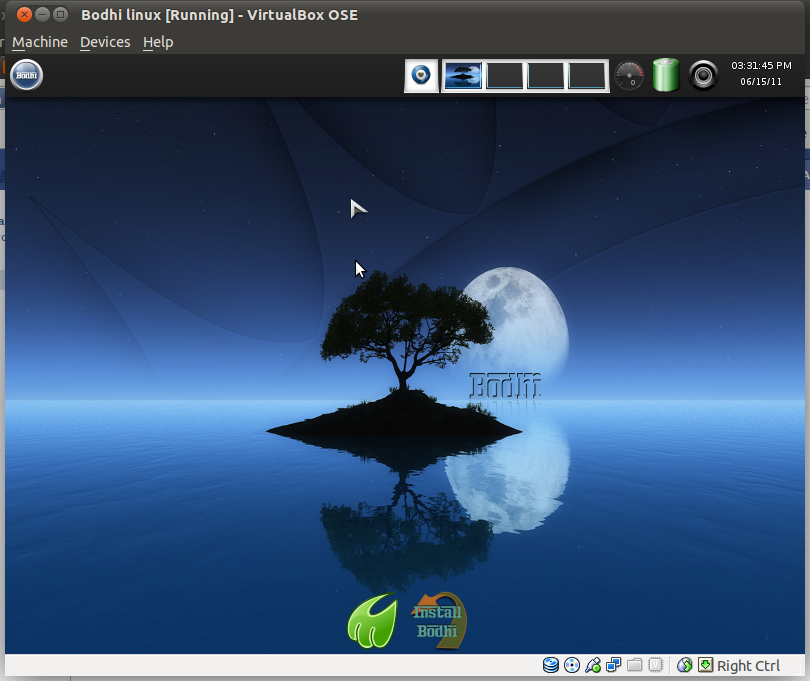The width and height of the screenshot is (810, 681).
Task: Click the virtualization features chip indicator
Action: (657, 665)
